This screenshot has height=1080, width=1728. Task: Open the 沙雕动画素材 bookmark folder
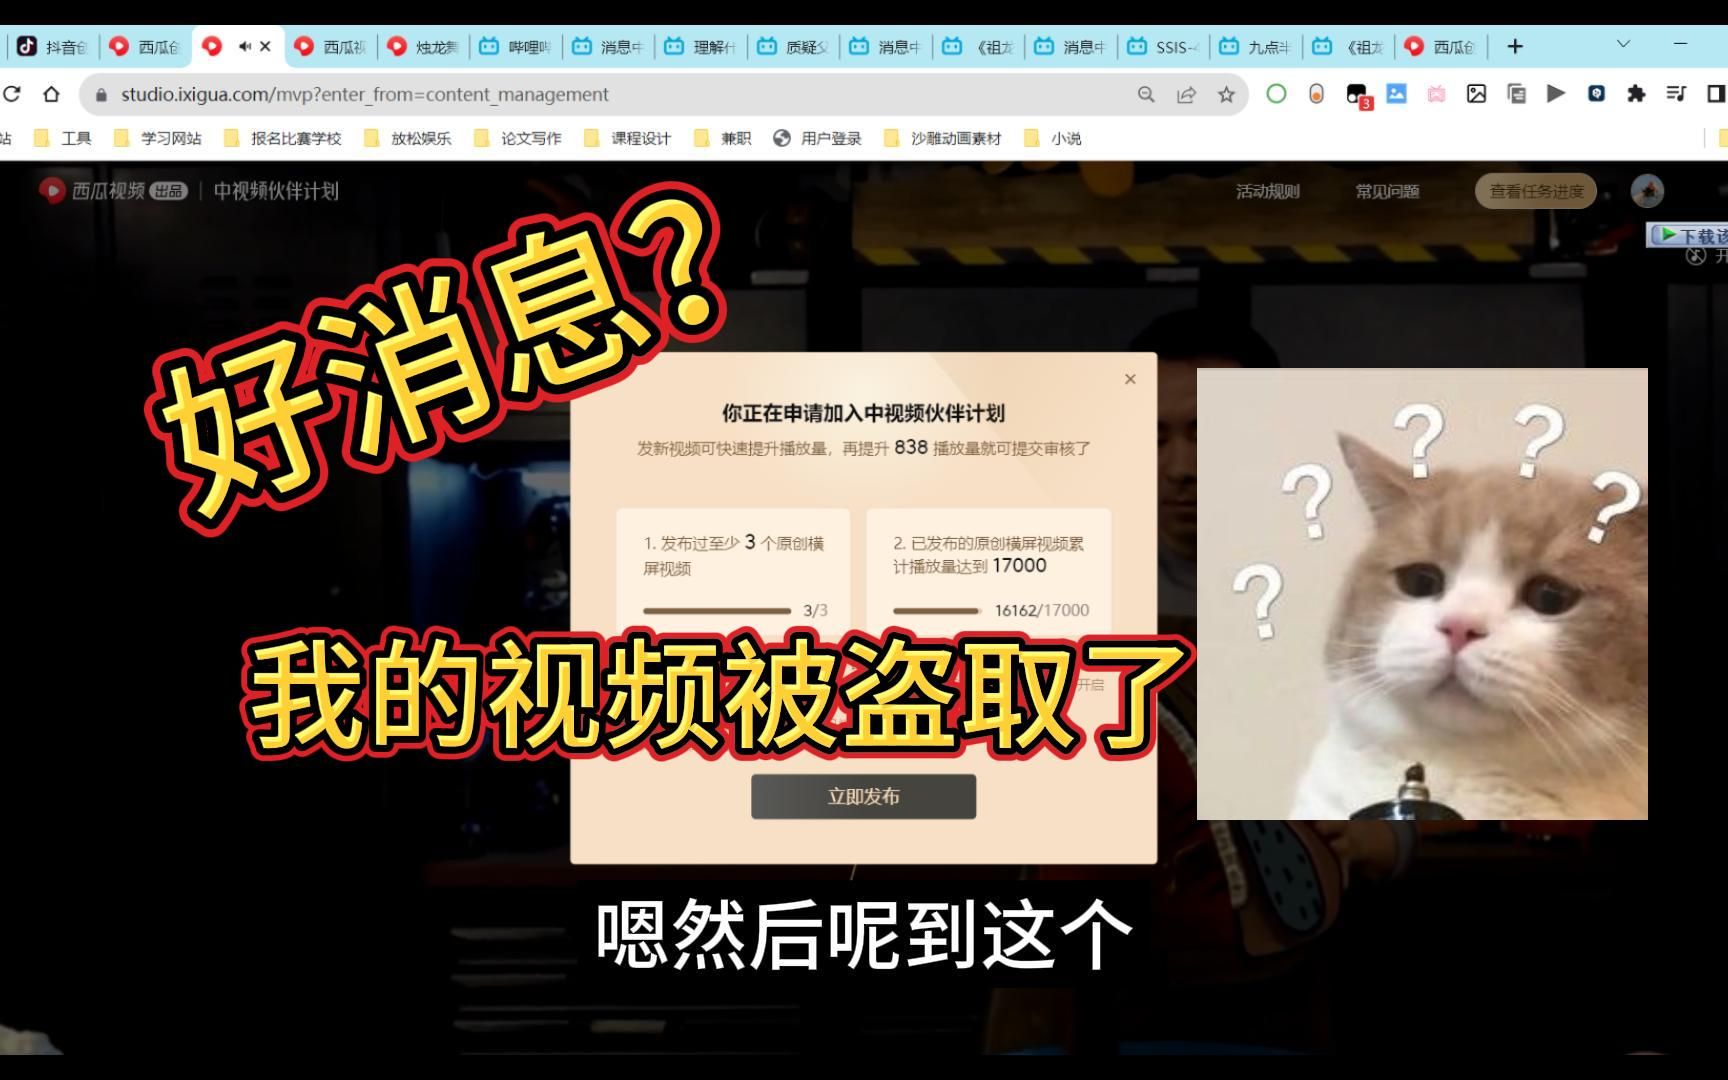942,138
